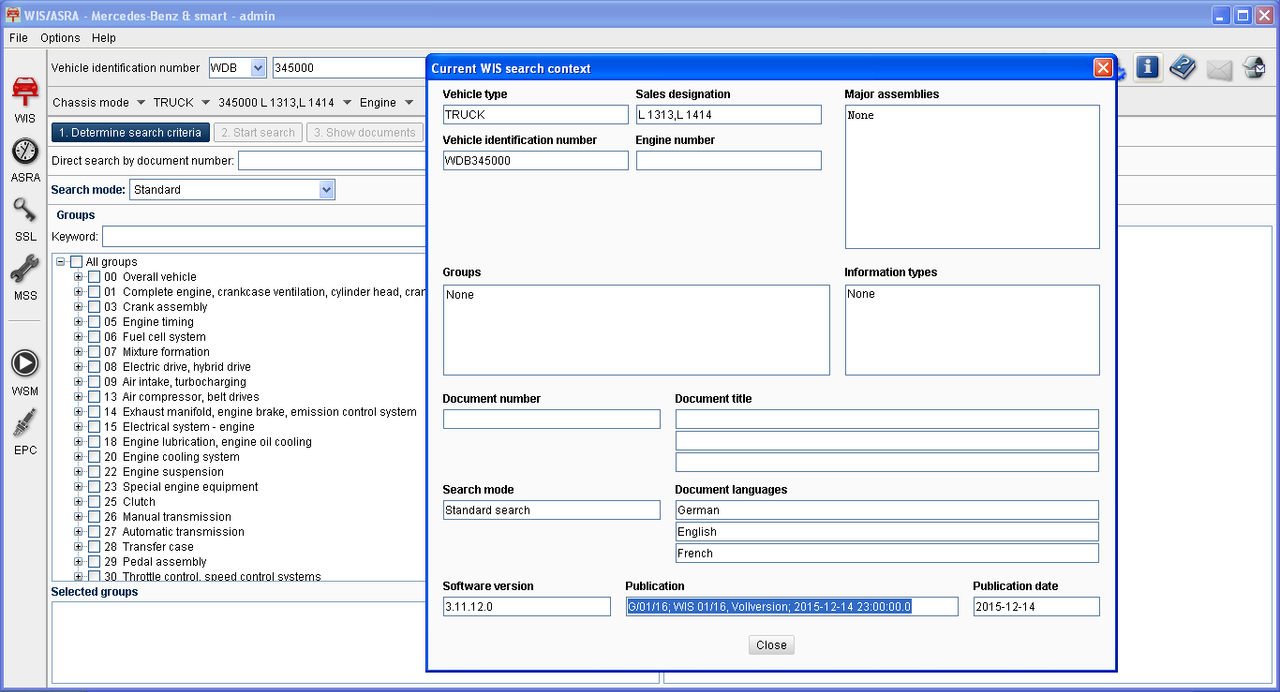1280x692 pixels.
Task: Select 22 Engine suspension tree row
Action: click(163, 472)
